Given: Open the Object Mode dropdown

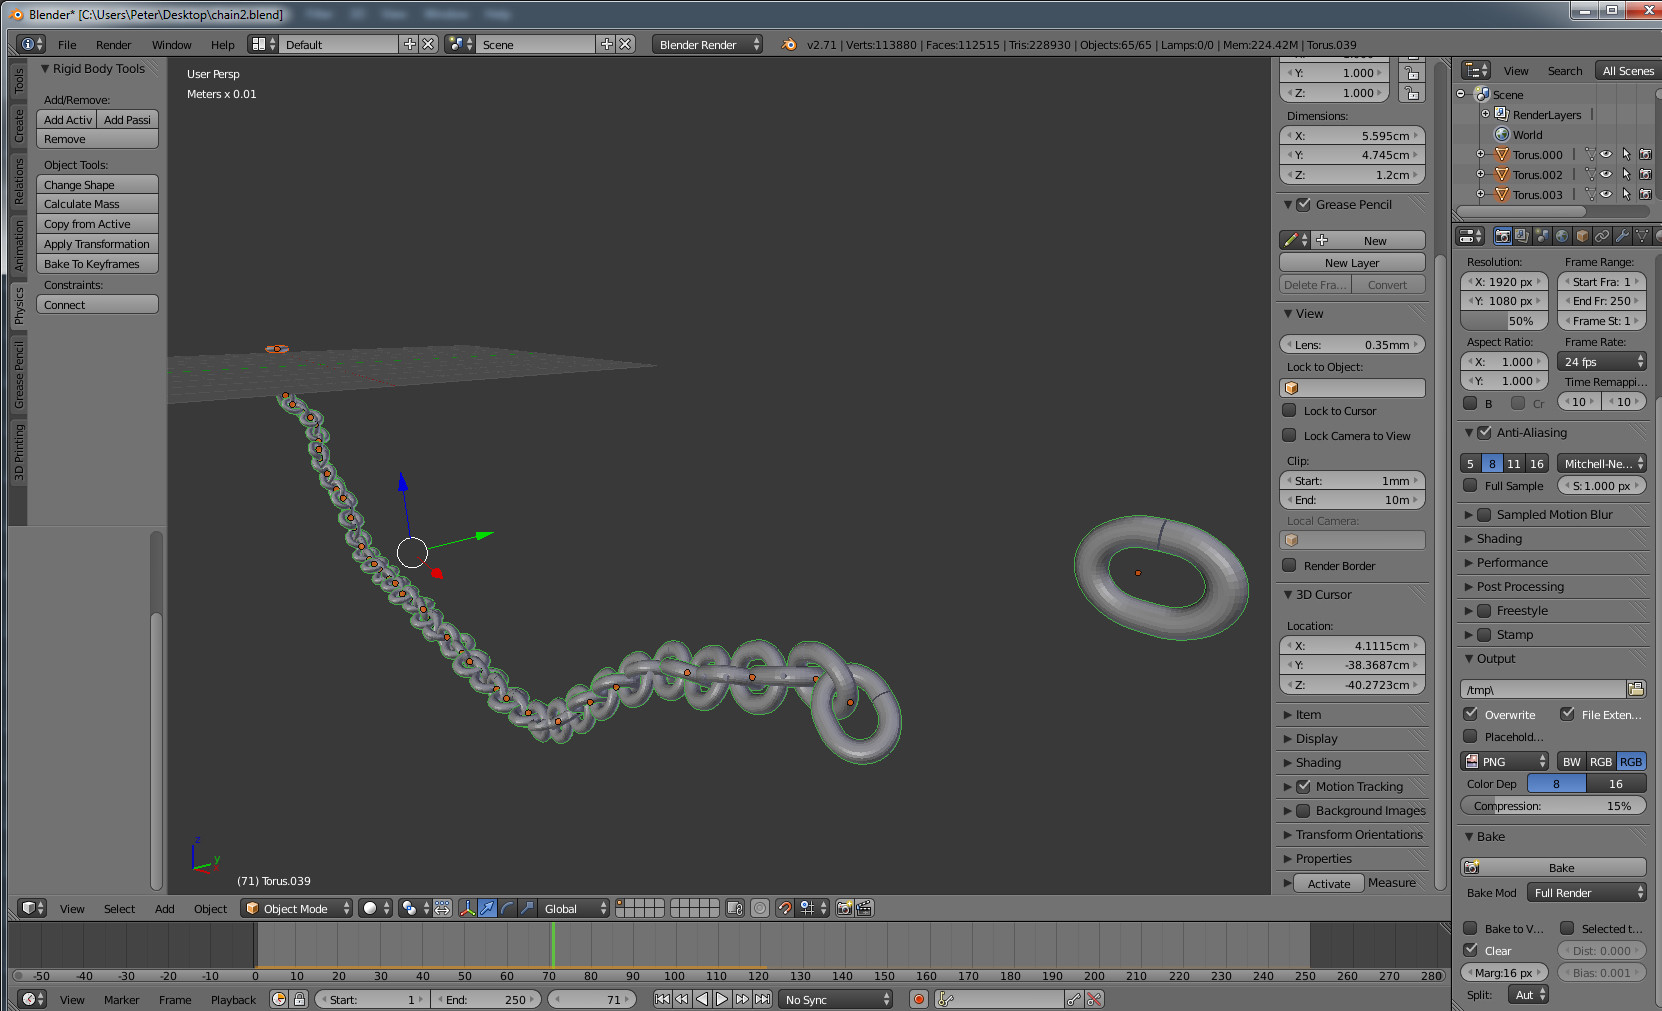Looking at the screenshot, I should [297, 908].
